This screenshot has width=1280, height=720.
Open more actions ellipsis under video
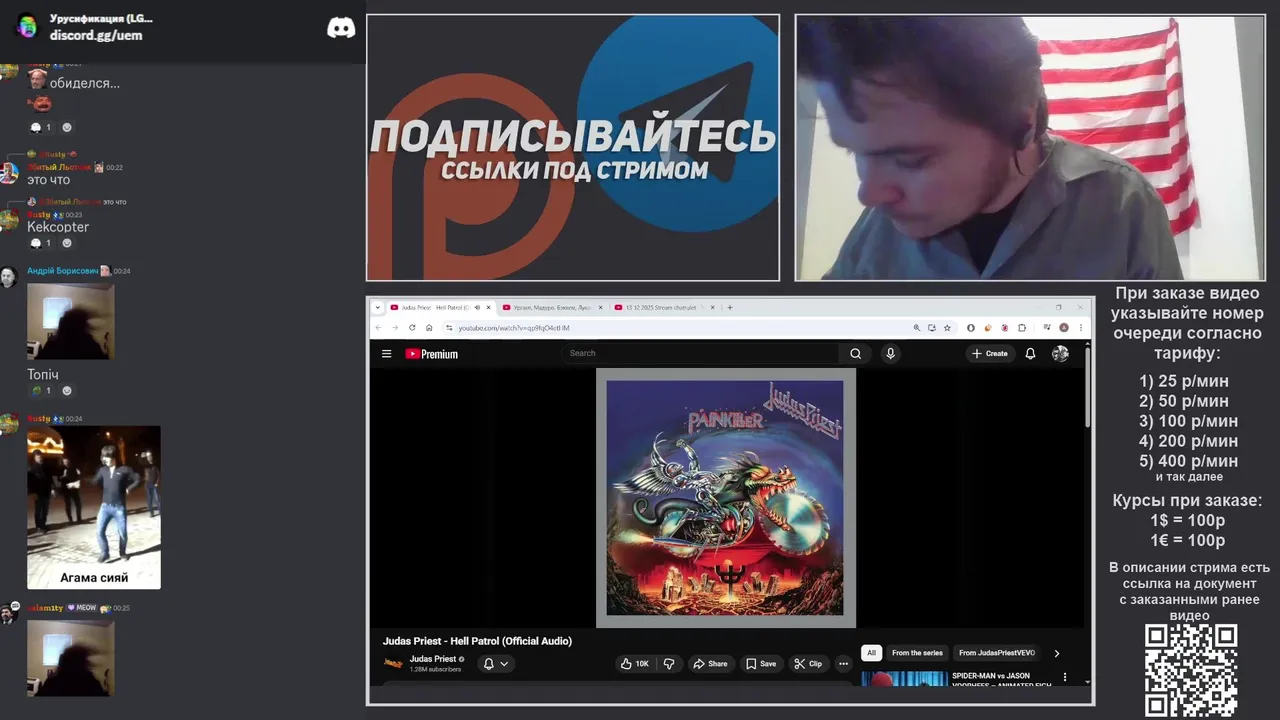(x=843, y=663)
